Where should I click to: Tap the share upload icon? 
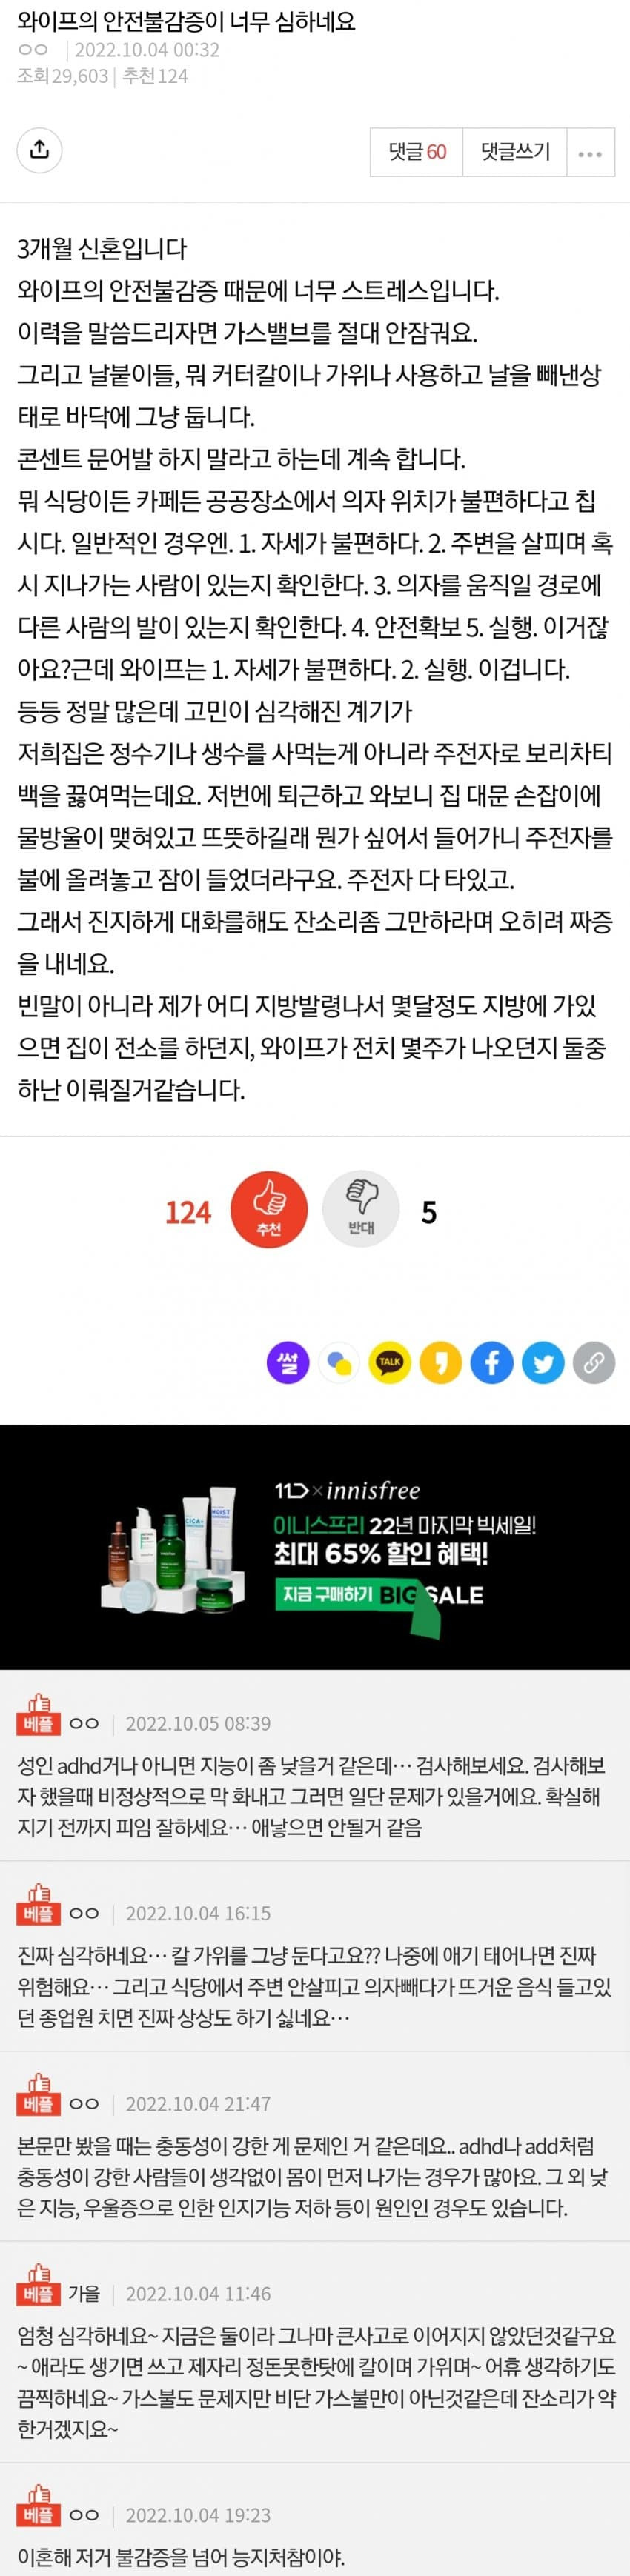coord(39,151)
